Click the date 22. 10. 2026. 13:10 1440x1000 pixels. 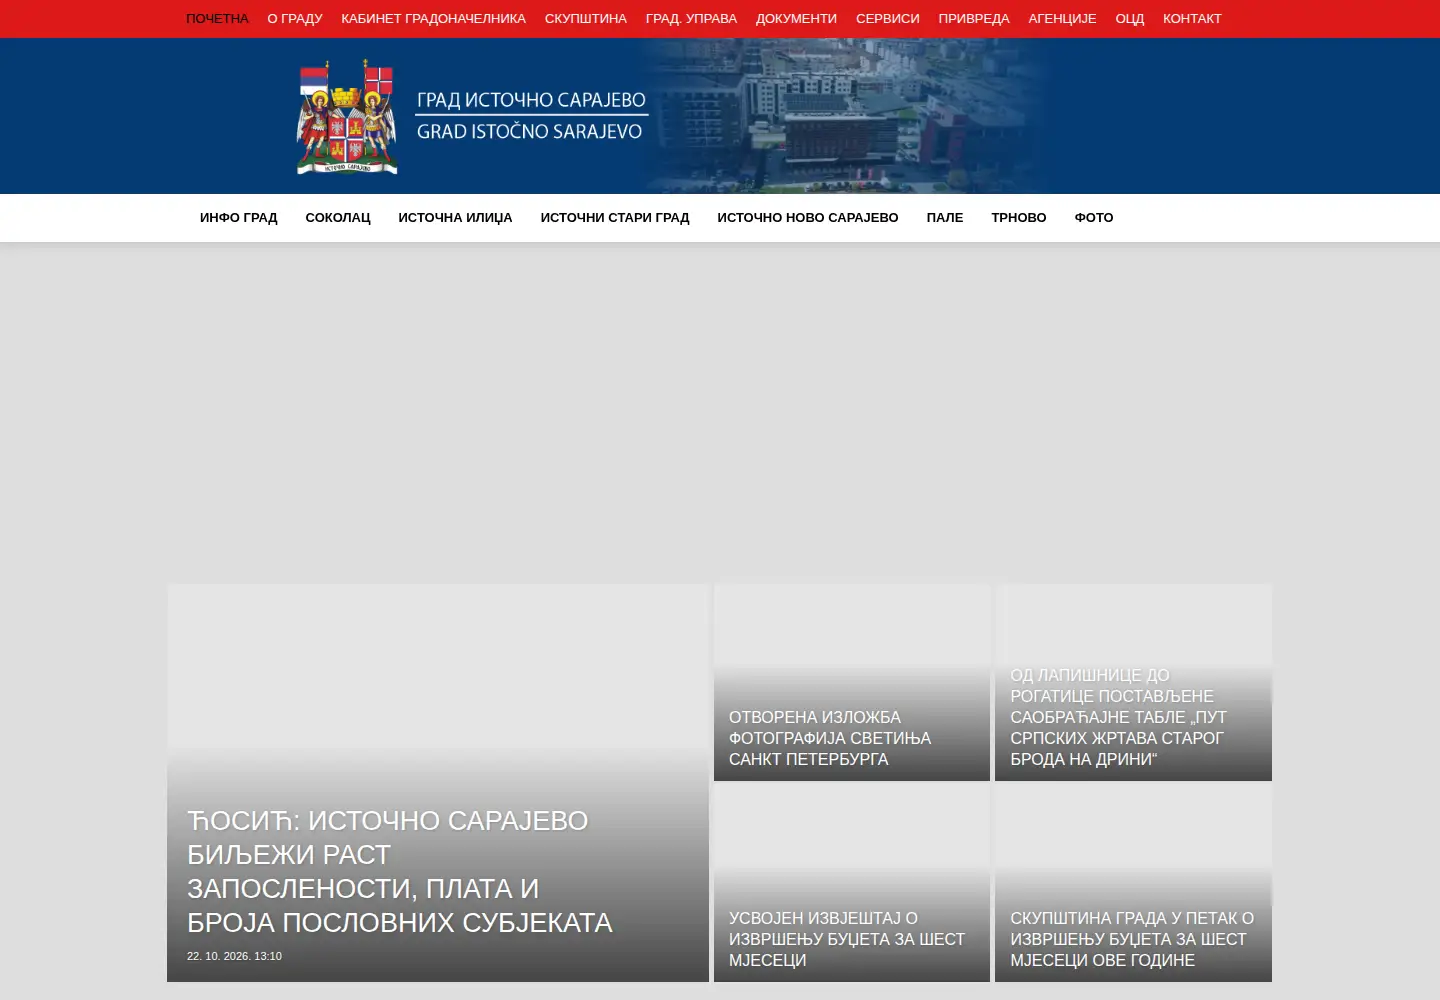pos(234,956)
